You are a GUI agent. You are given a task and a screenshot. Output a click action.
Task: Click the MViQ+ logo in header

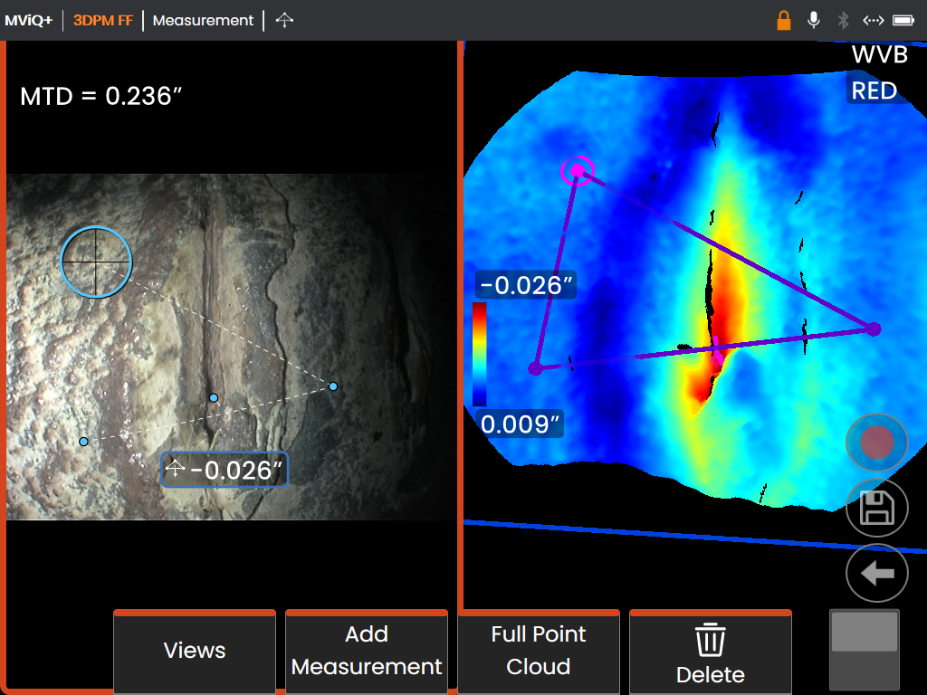pyautogui.click(x=28, y=20)
